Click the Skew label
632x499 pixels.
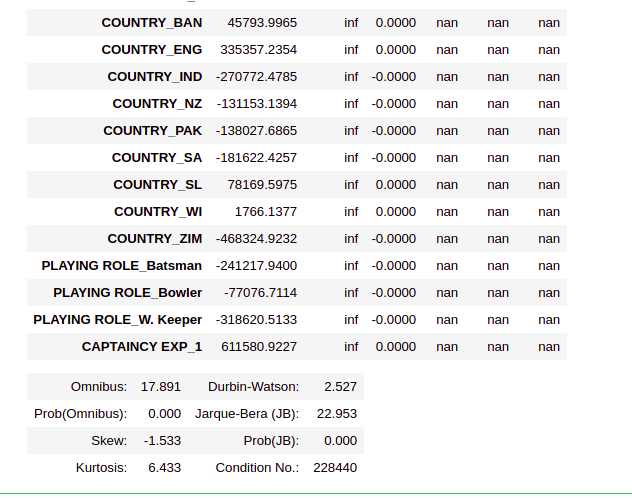(x=109, y=441)
